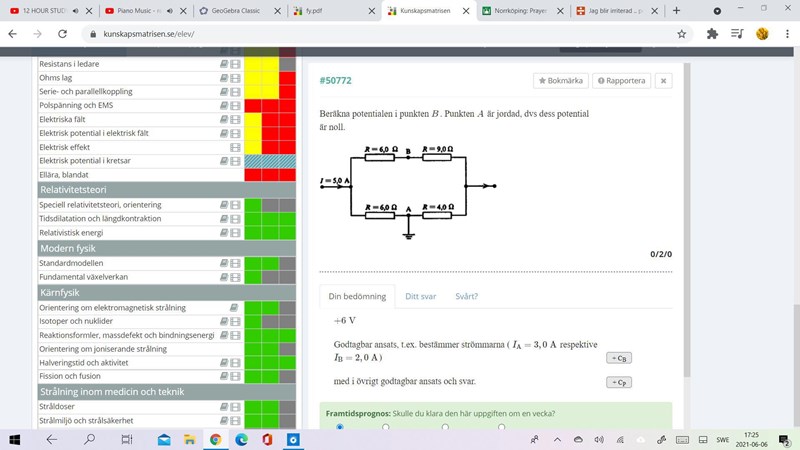Choose the second Framtidsprognos radio option
The width and height of the screenshot is (800, 450).
click(x=386, y=427)
